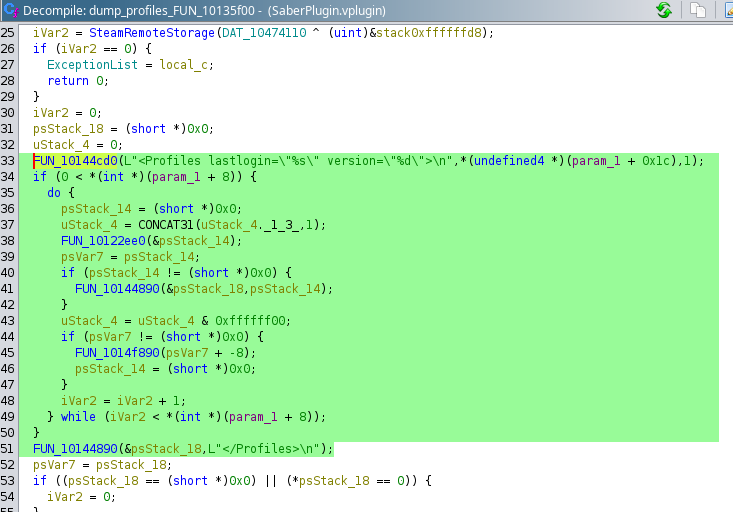Click the 0x1c offset on line 33
The height and width of the screenshot is (512, 733).
click(x=657, y=161)
